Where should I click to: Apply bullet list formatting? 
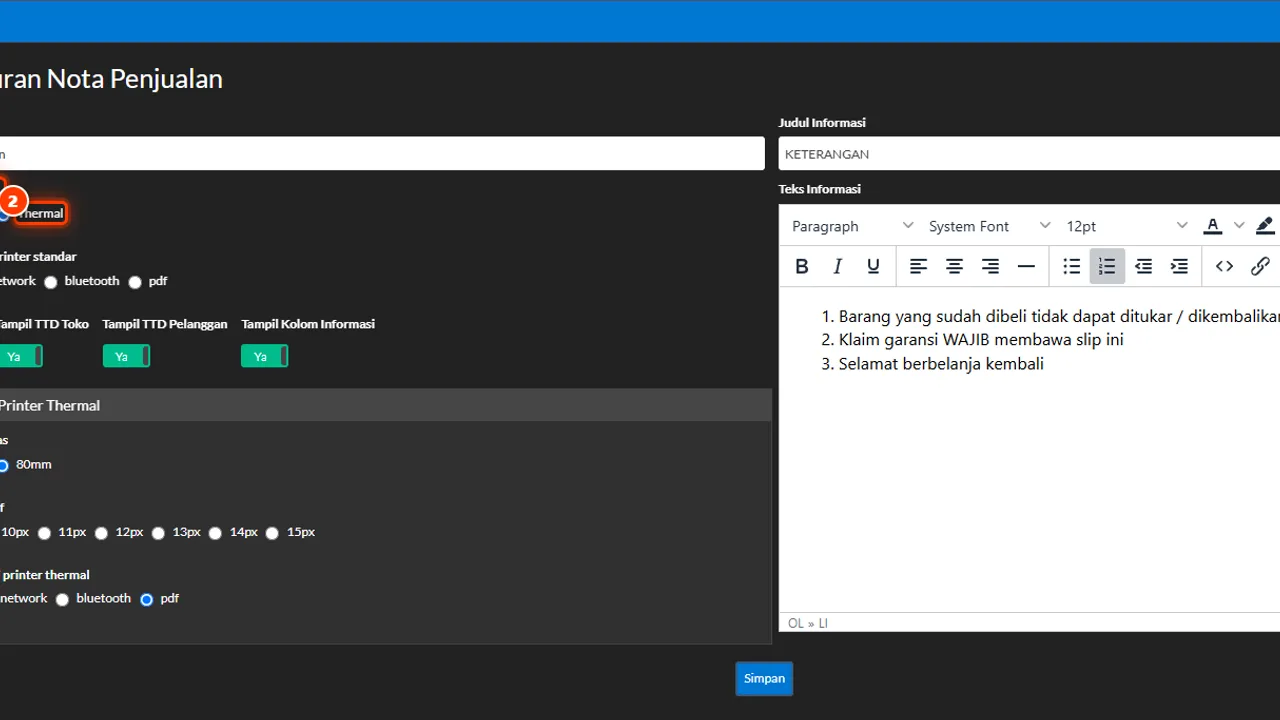[1071, 266]
